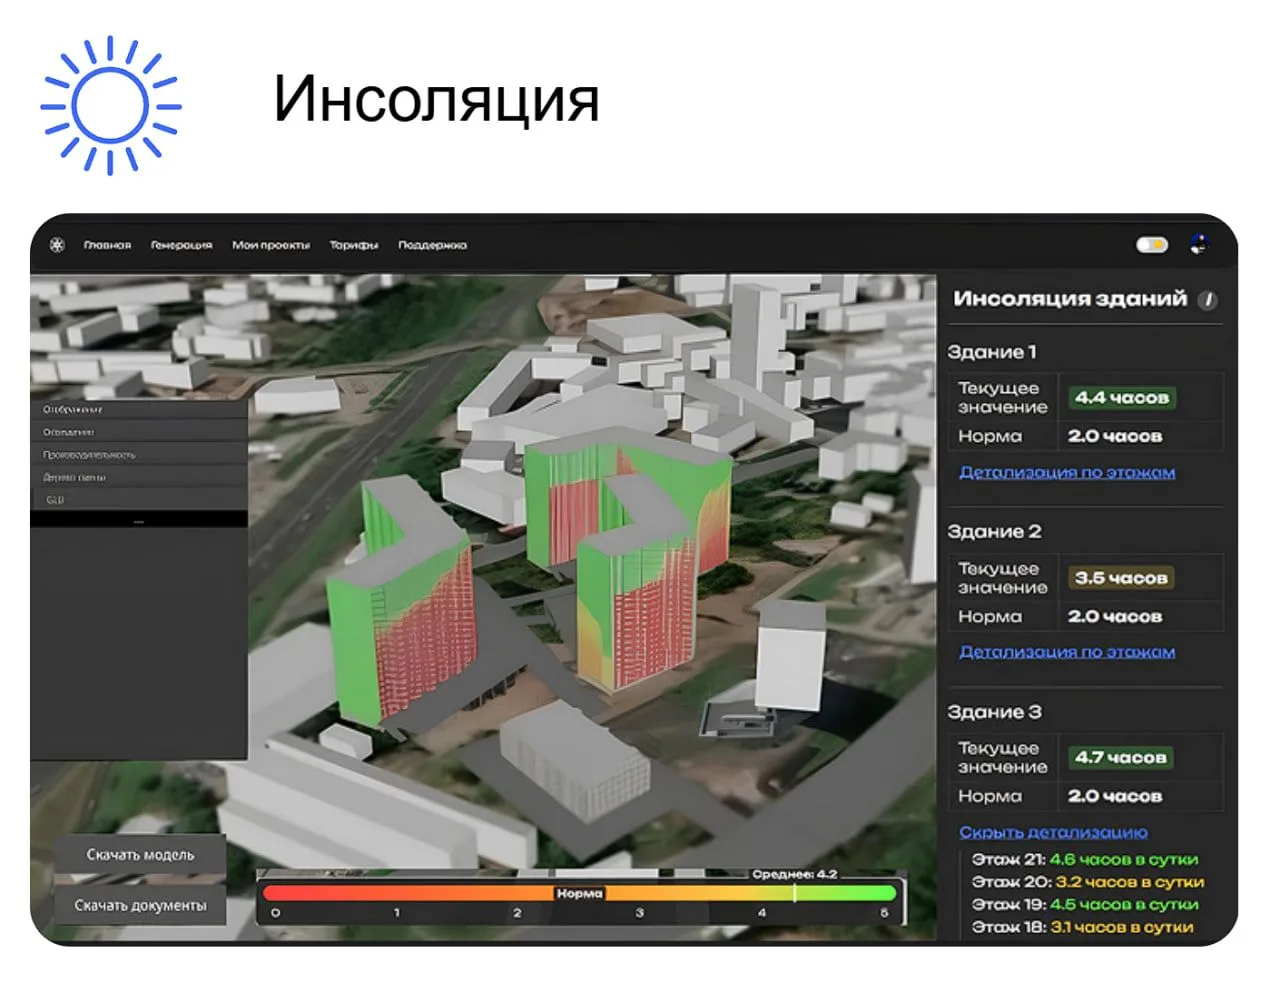Viewport: 1280px width, 992px height.
Task: Expand Детализация по этажам for Здание 2
Action: point(1066,652)
